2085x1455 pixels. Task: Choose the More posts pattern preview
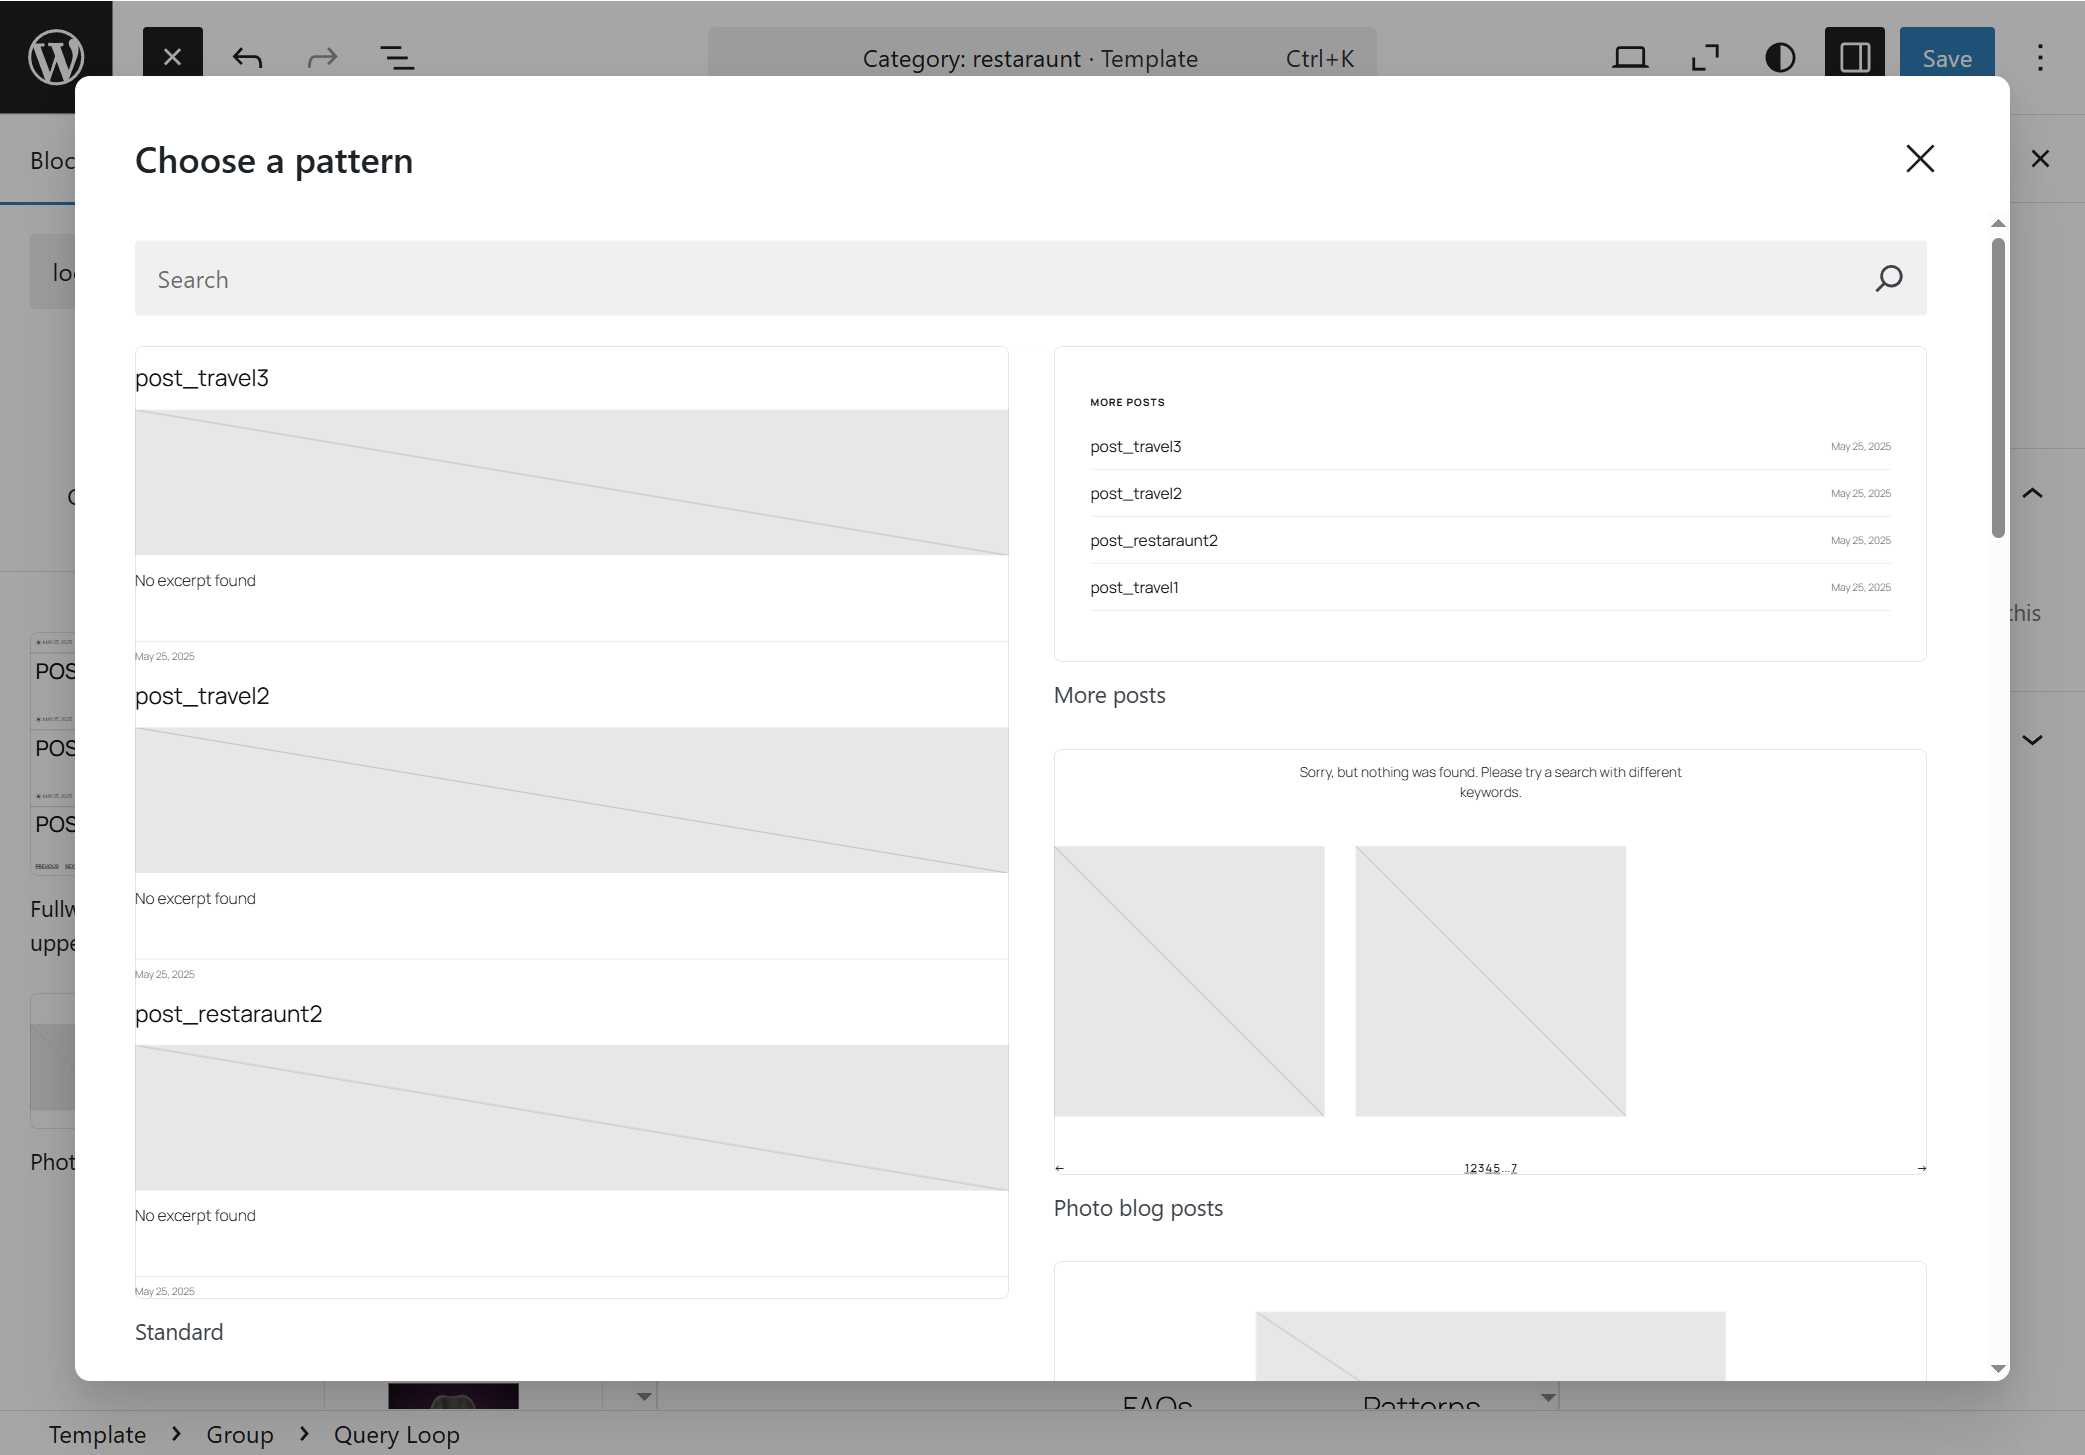pyautogui.click(x=1489, y=504)
